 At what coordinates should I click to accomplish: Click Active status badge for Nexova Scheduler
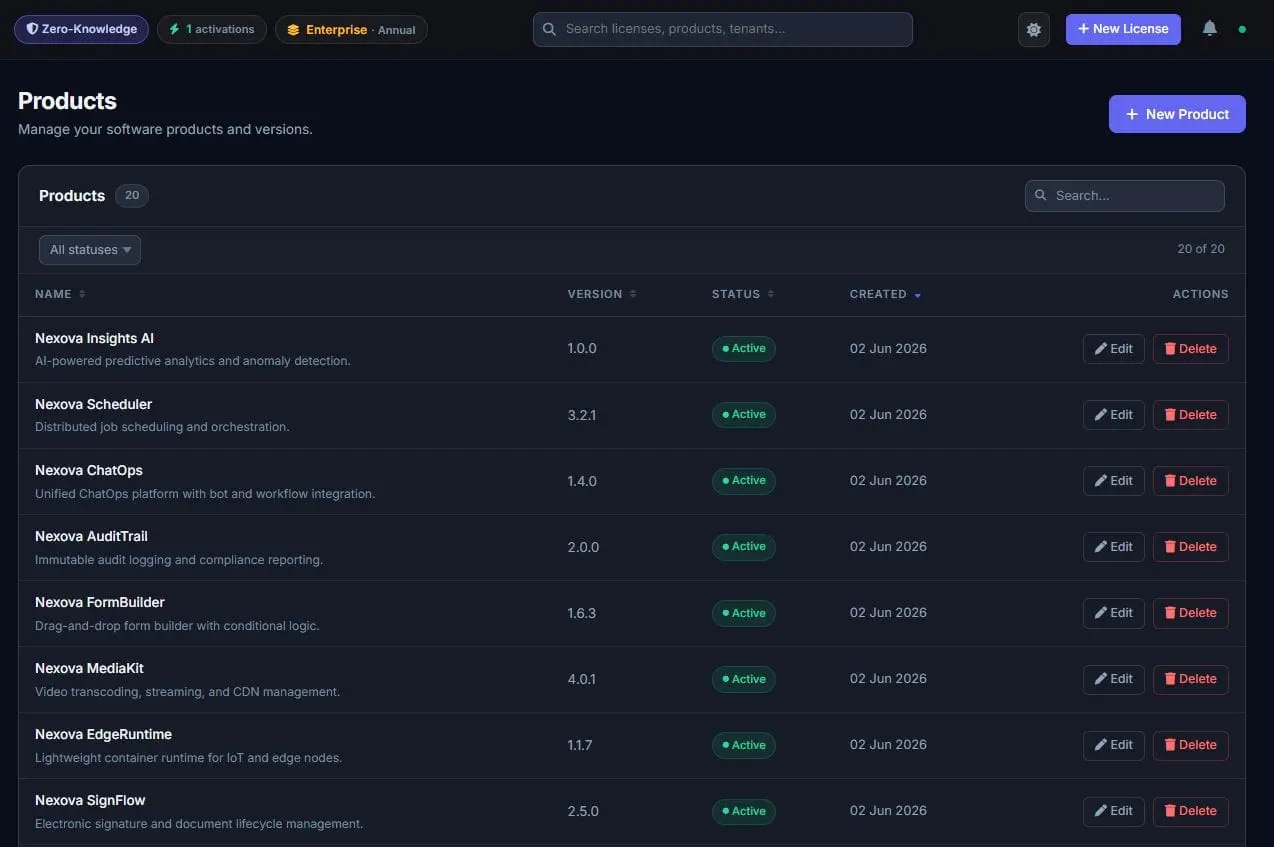(744, 415)
